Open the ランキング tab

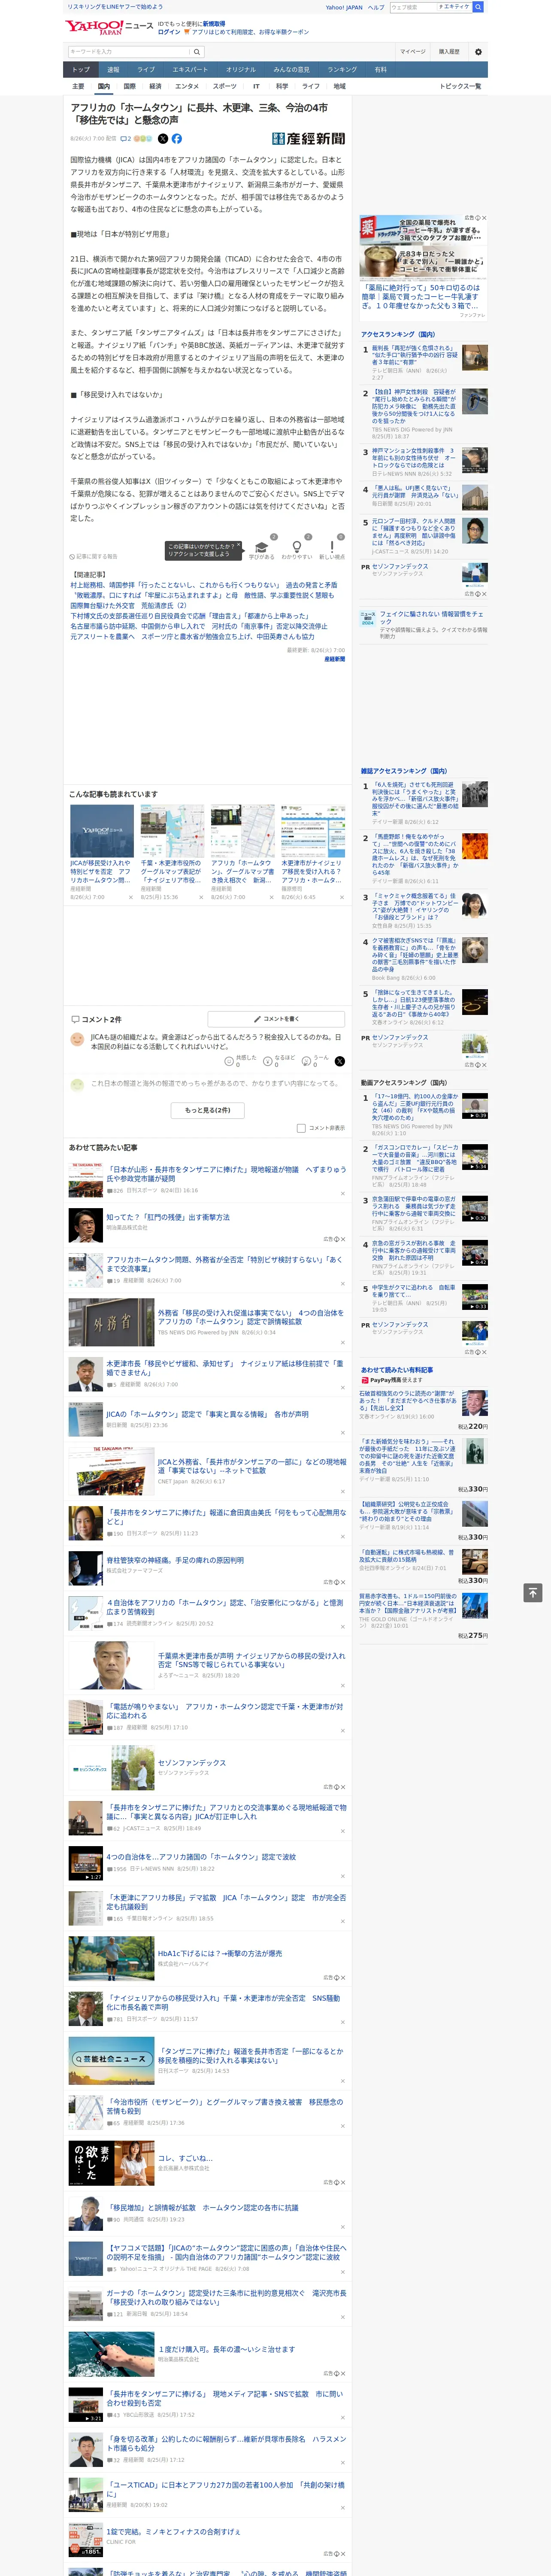(x=342, y=70)
